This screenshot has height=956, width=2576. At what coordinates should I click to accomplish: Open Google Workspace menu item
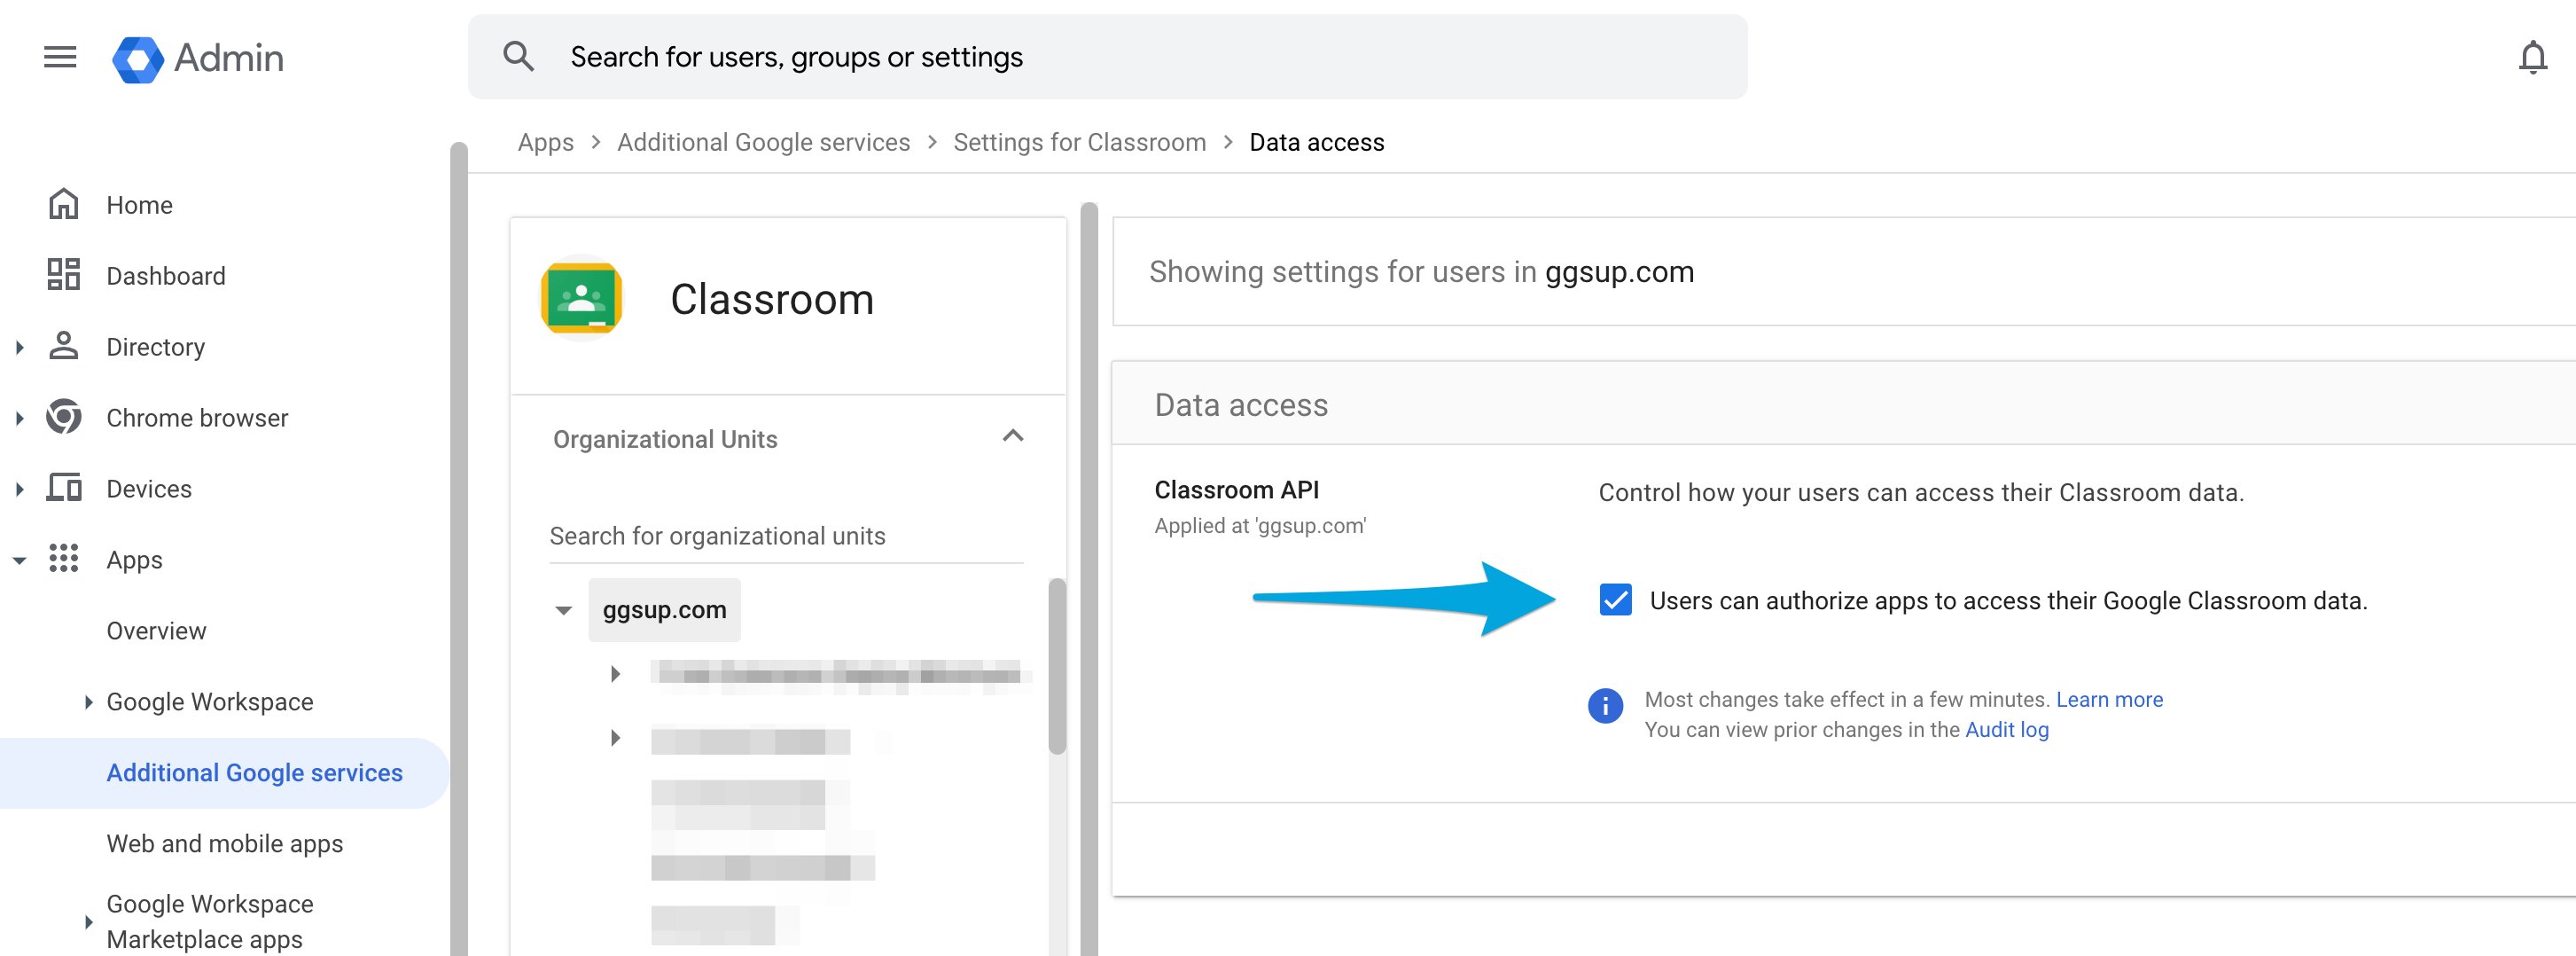[210, 702]
